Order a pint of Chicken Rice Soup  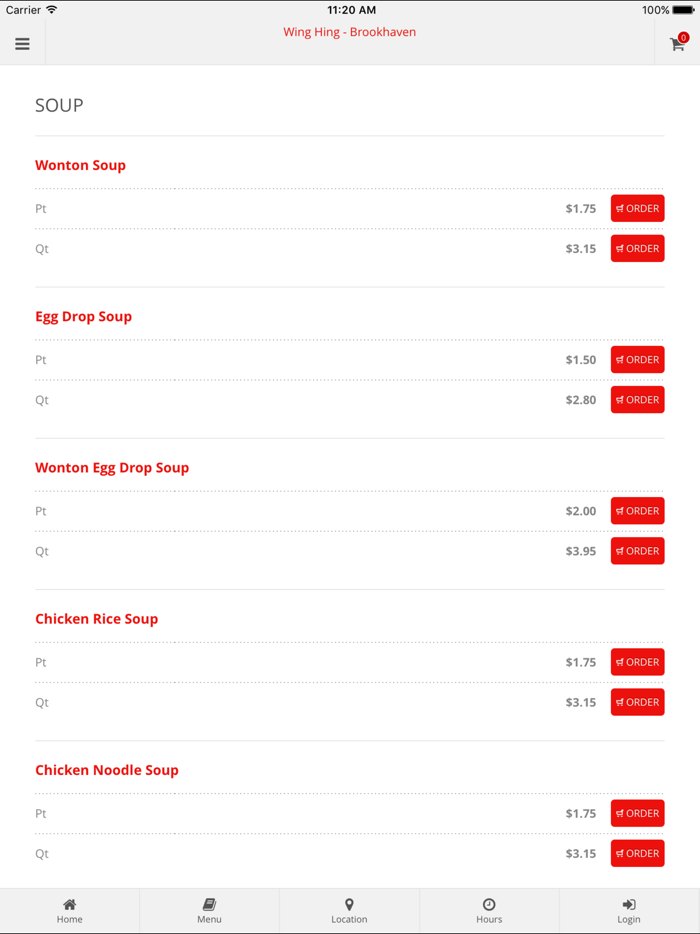pyautogui.click(x=637, y=662)
